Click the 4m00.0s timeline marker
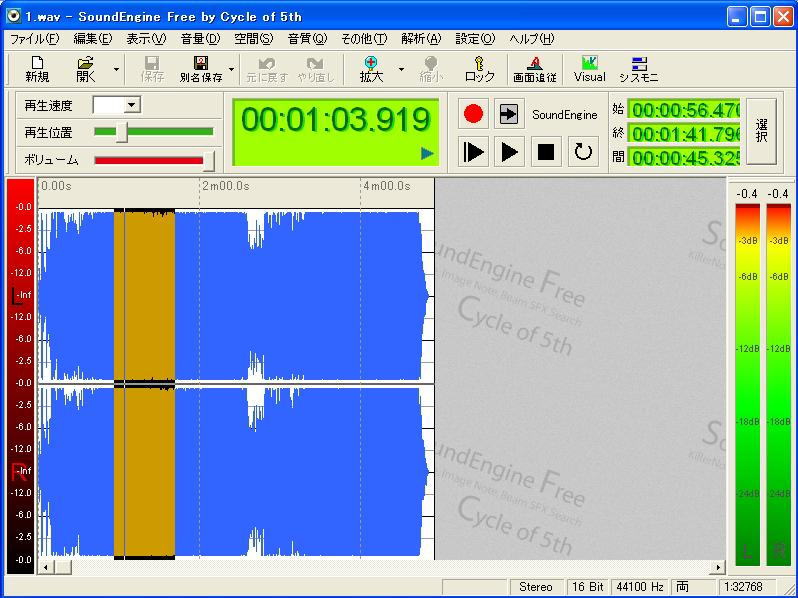 pos(386,186)
